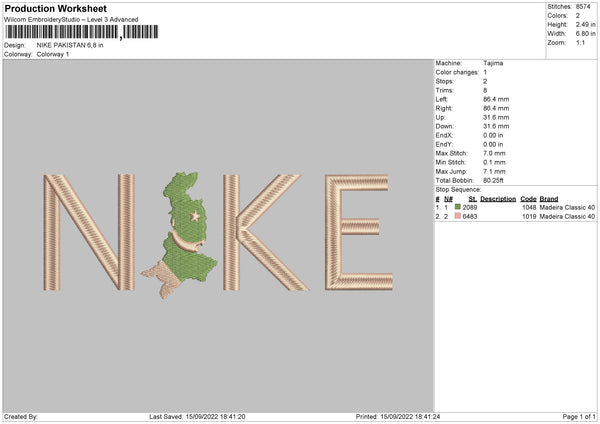Screen dimensions: 600x424
Task: Click the 'Production Worksheet' title
Action: 55,8
